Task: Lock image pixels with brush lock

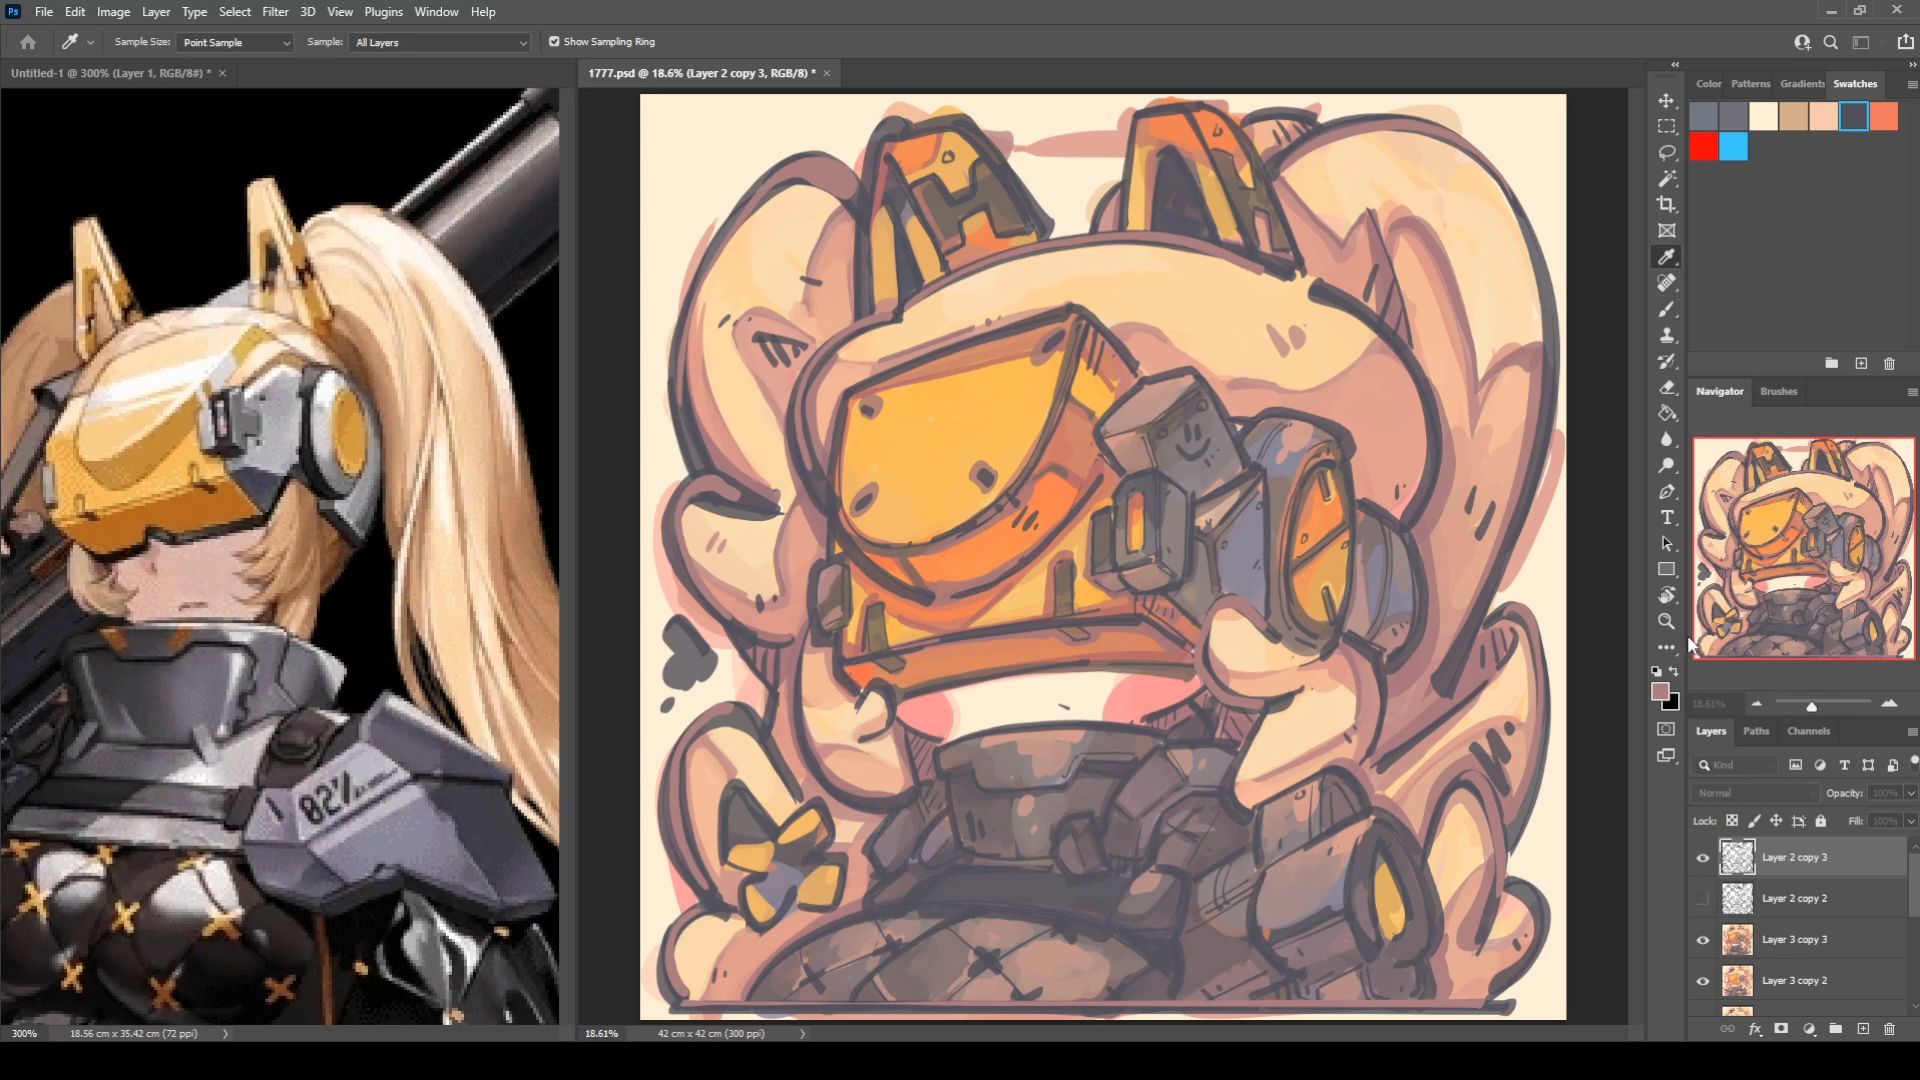Action: pyautogui.click(x=1754, y=821)
